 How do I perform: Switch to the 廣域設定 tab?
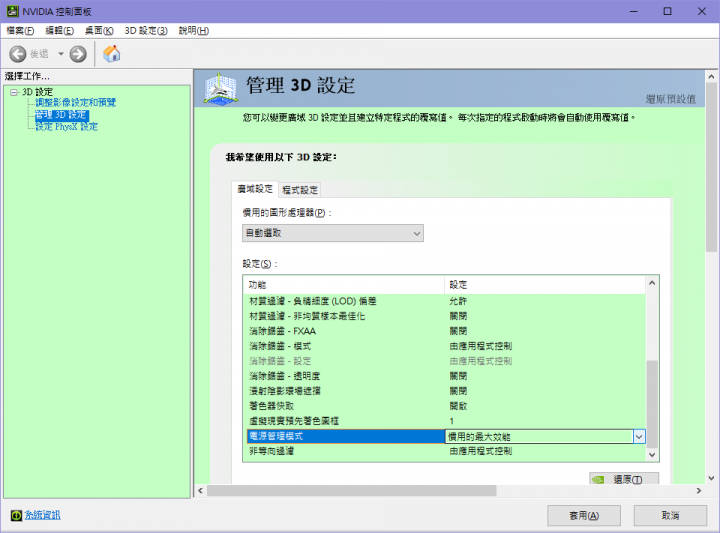[x=255, y=189]
